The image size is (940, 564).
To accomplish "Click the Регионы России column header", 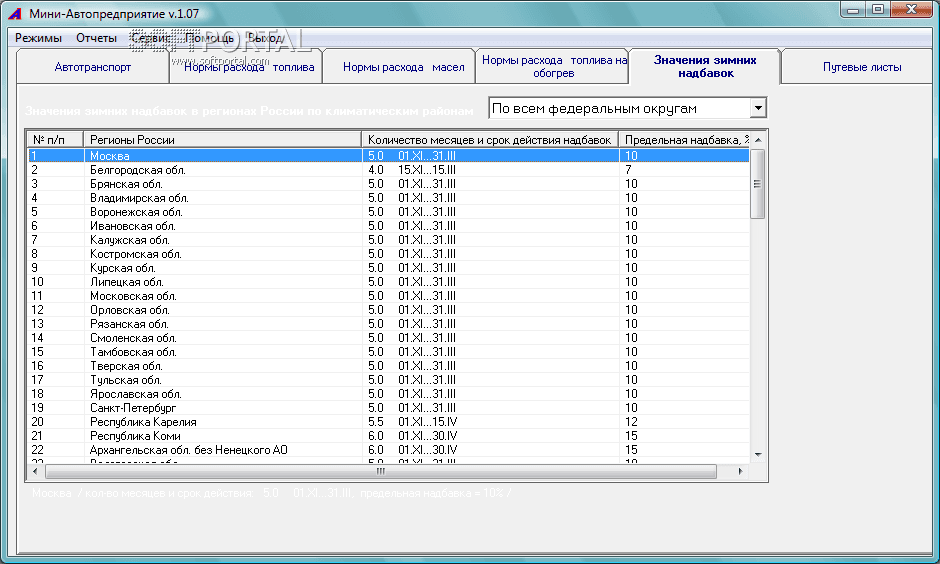I will 222,140.
